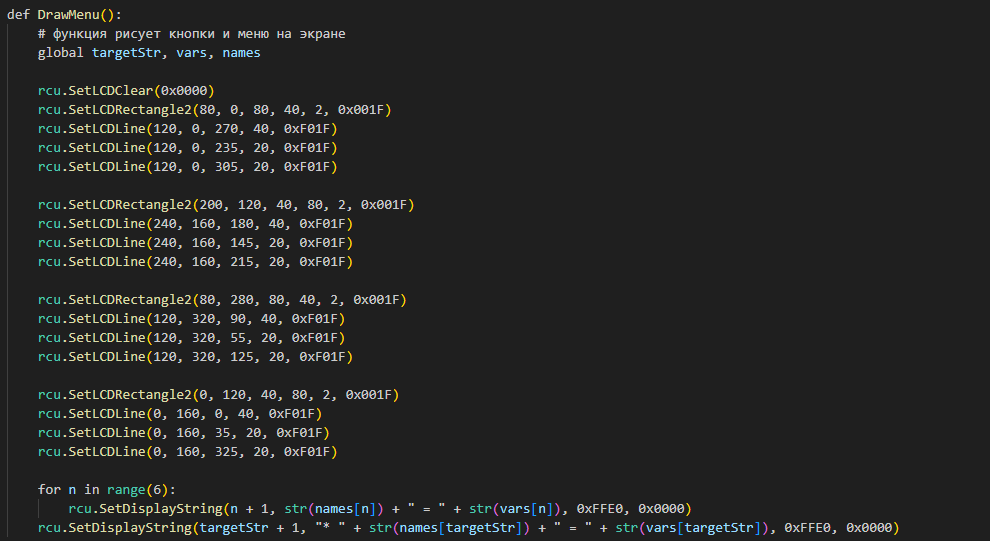Click the DrawMenu function name

71,15
